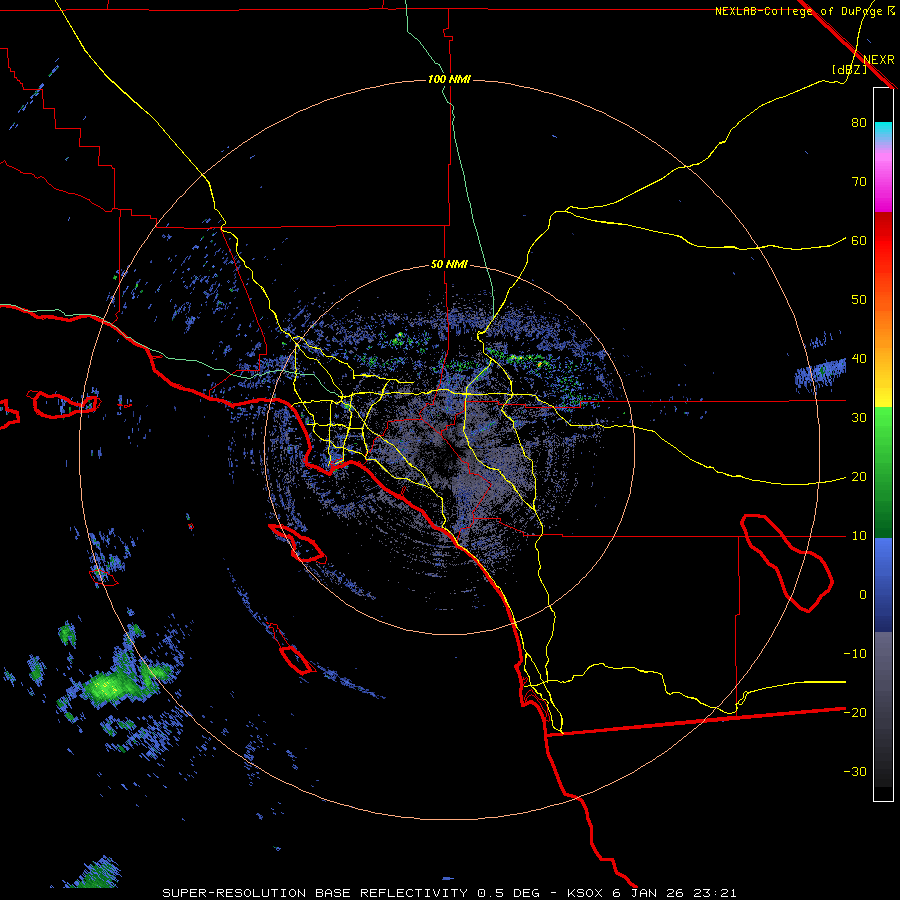
Task: Click the 50 NMI range ring label
Action: click(449, 265)
